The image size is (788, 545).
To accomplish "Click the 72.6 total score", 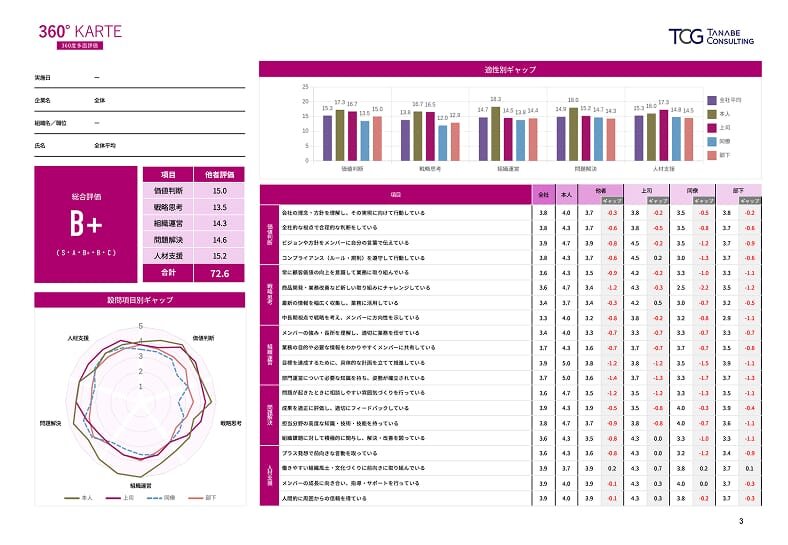I will (x=220, y=273).
